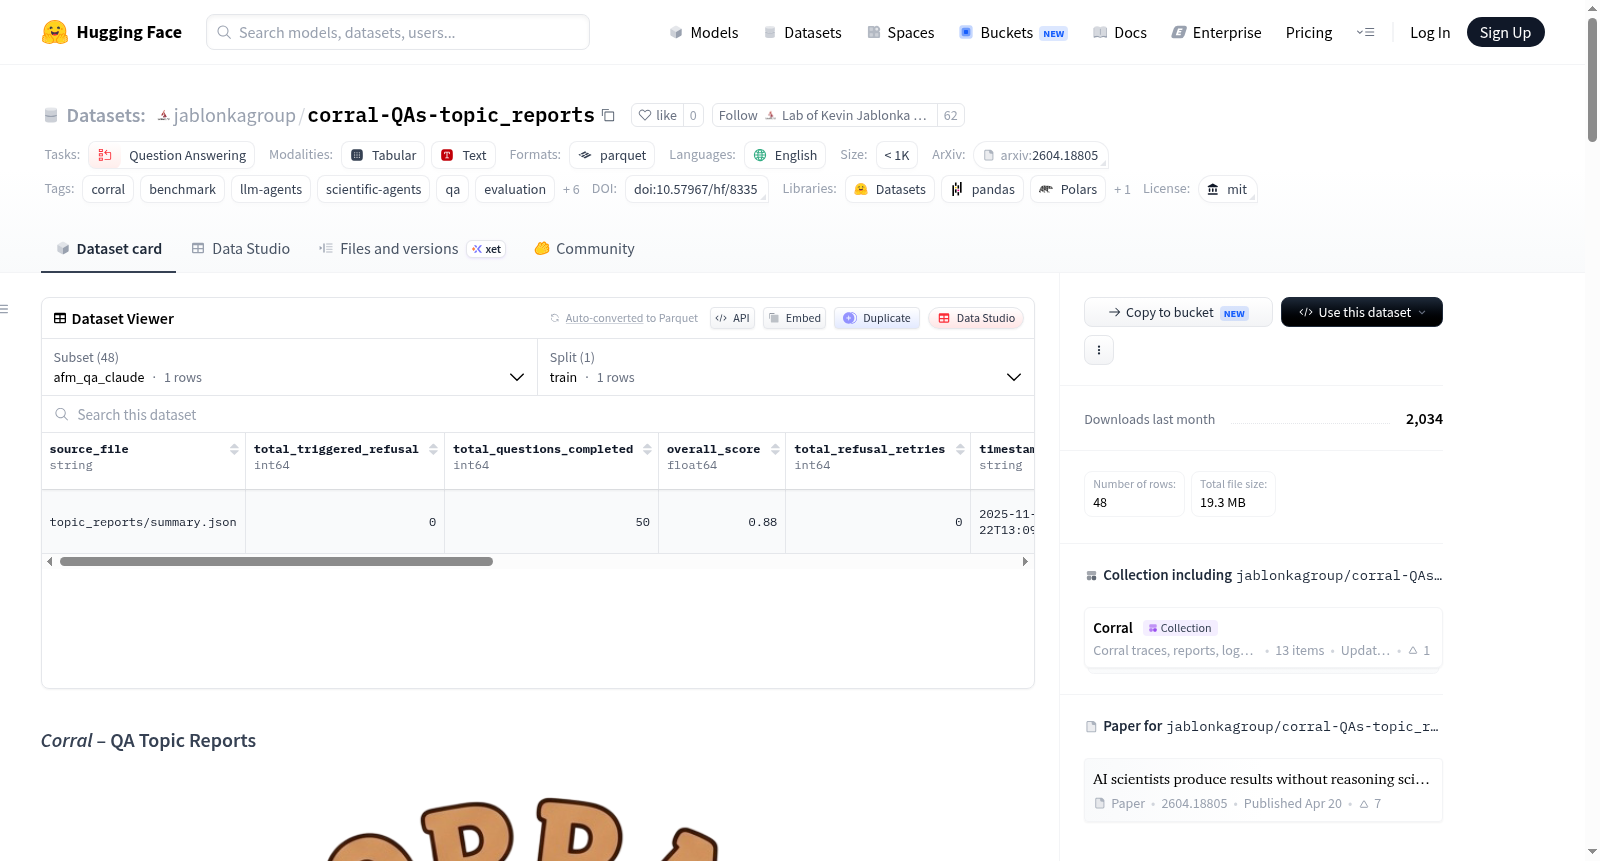
Task: Switch to the Dataset card tab
Action: click(x=109, y=249)
